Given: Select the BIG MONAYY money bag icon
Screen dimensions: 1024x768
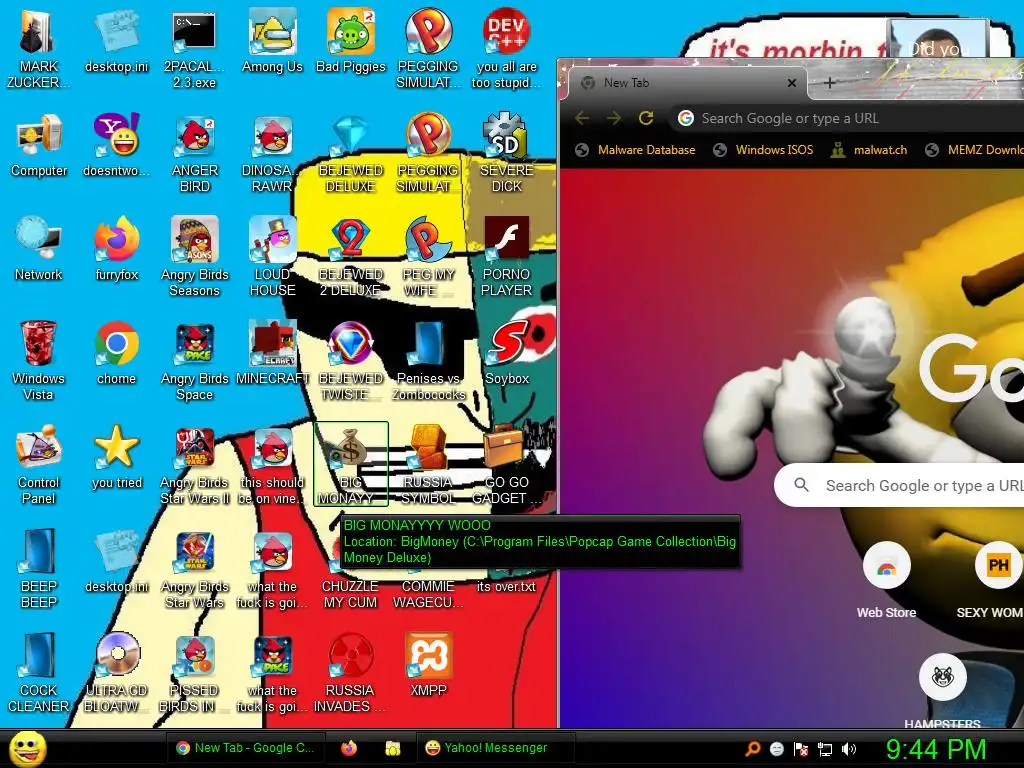Looking at the screenshot, I should tap(351, 464).
